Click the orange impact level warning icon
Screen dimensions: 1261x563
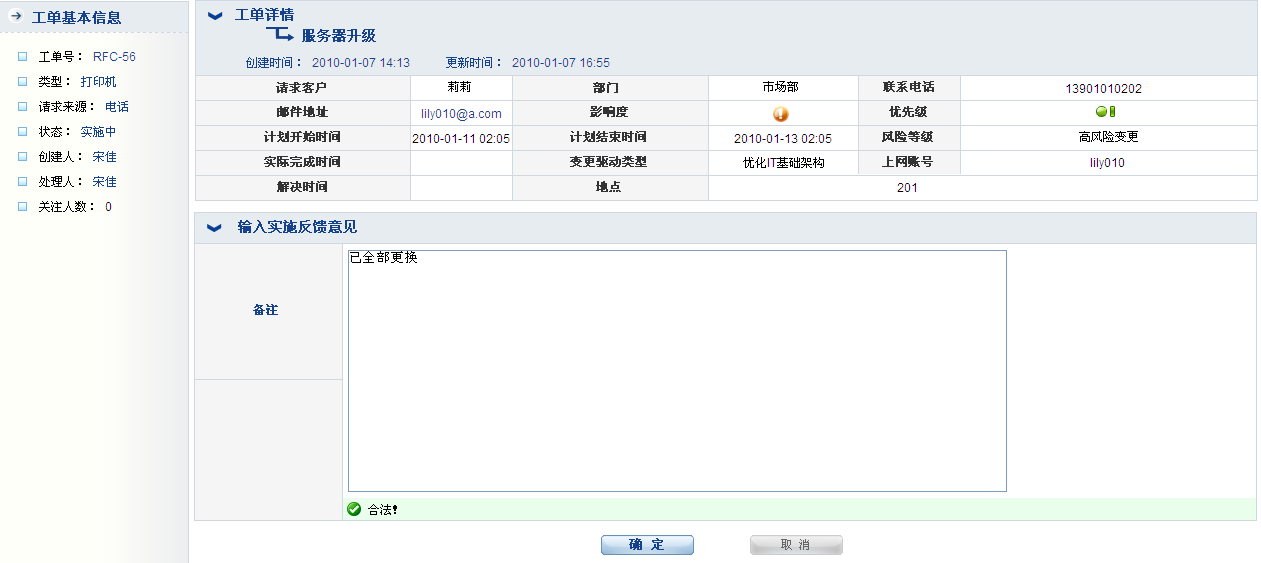click(781, 114)
